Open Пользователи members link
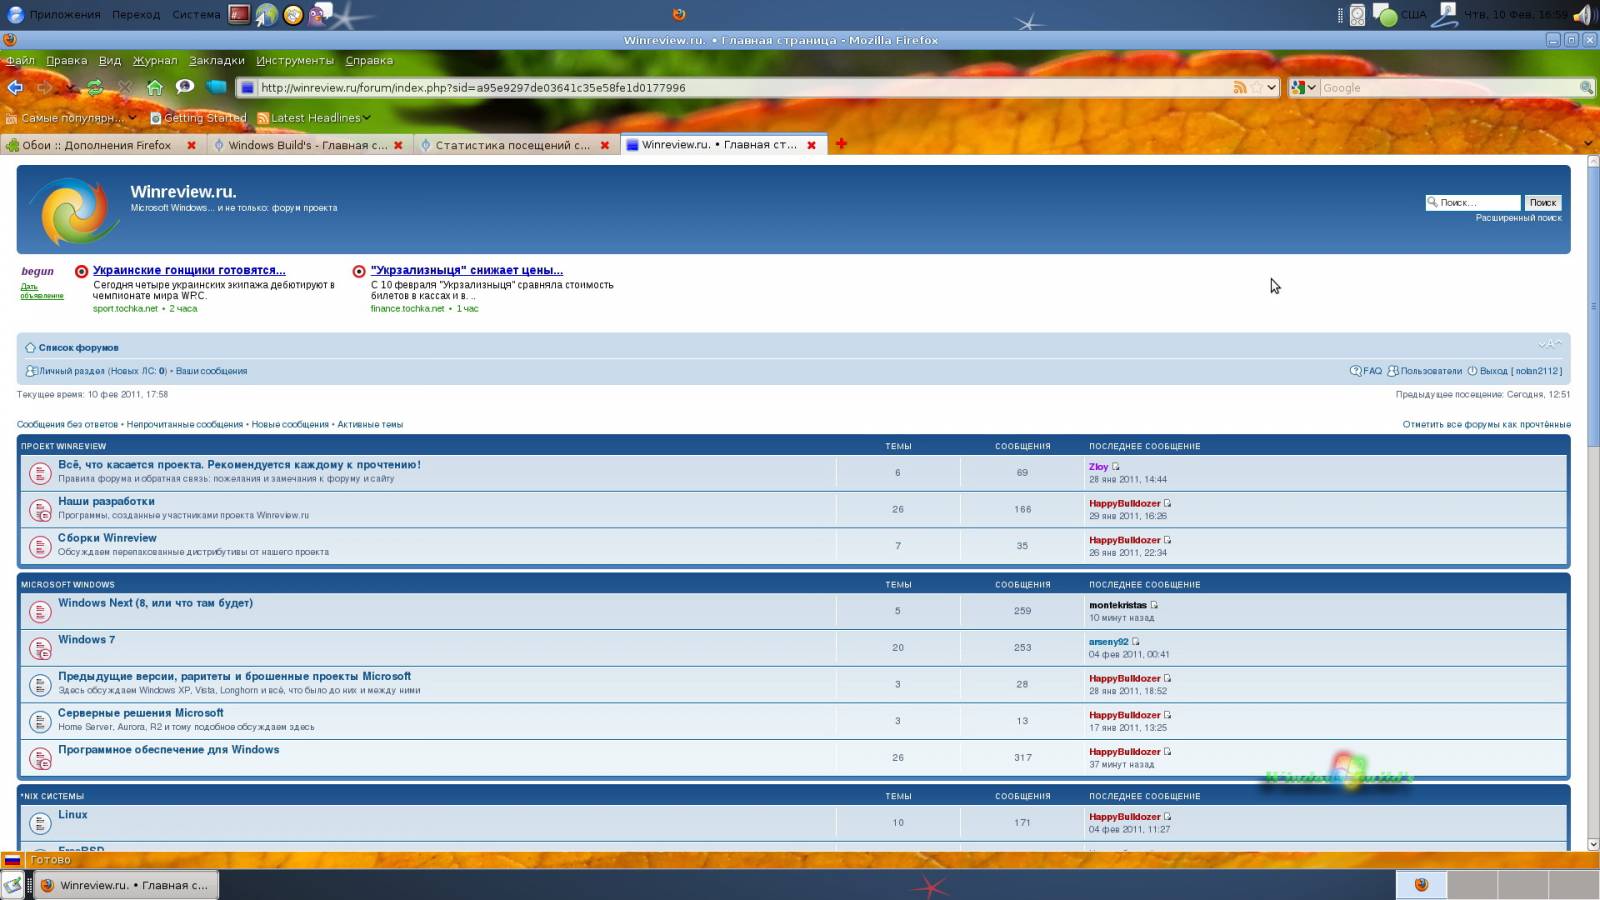 pyautogui.click(x=1425, y=371)
